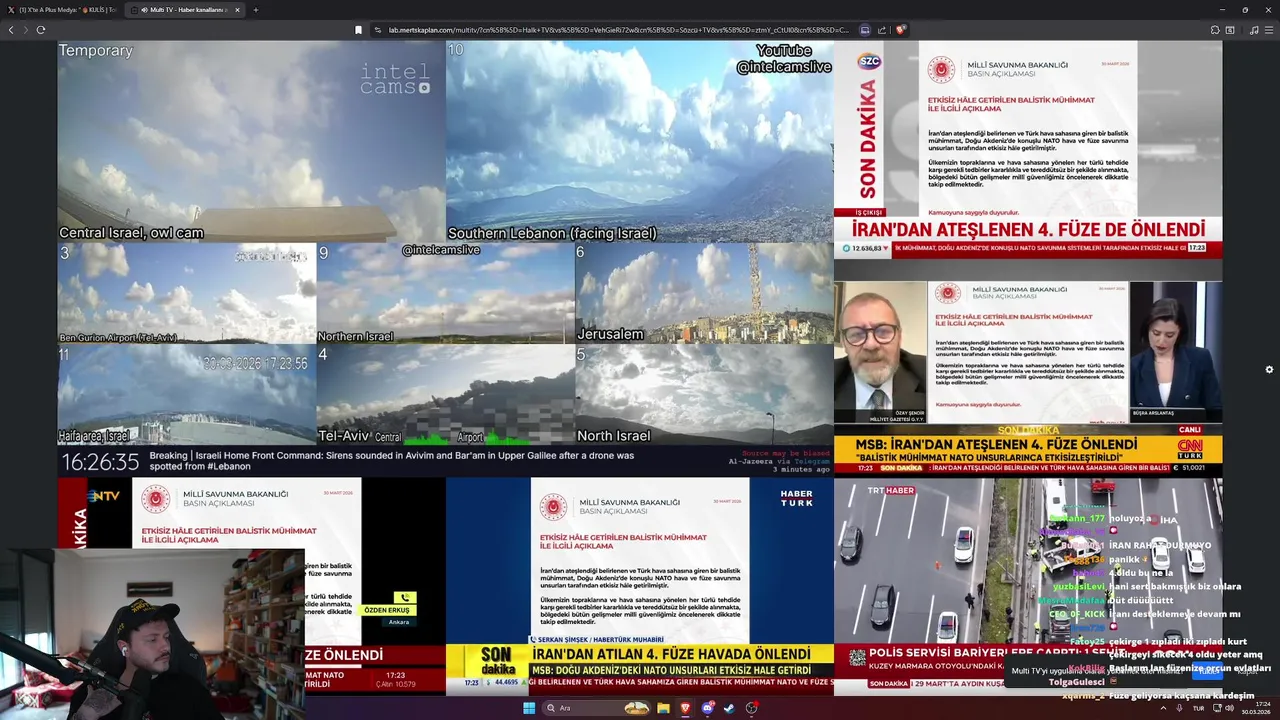Select the North Israel camera view

tap(704, 395)
